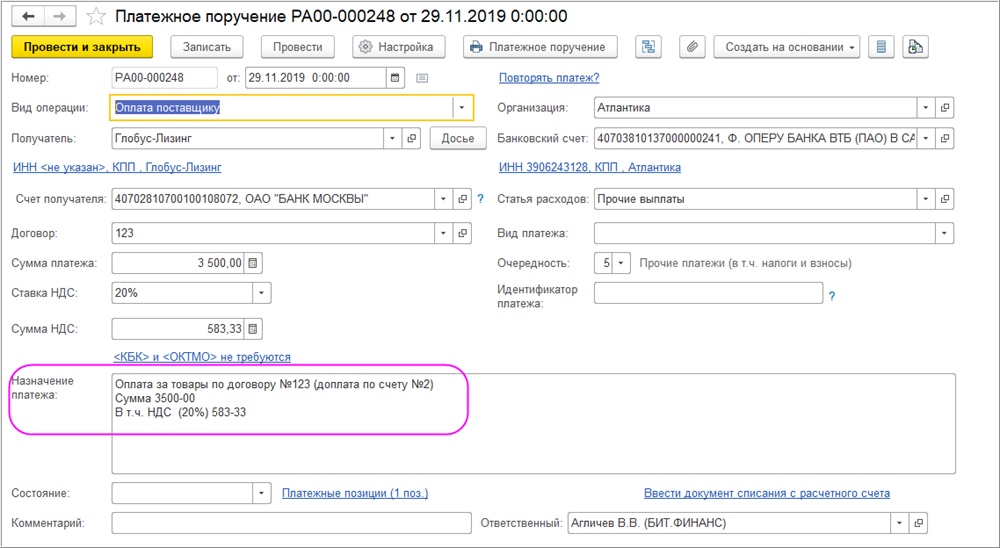Open calculator for Сумма платежа field
Screen dimensions: 1000x548
[x=253, y=263]
